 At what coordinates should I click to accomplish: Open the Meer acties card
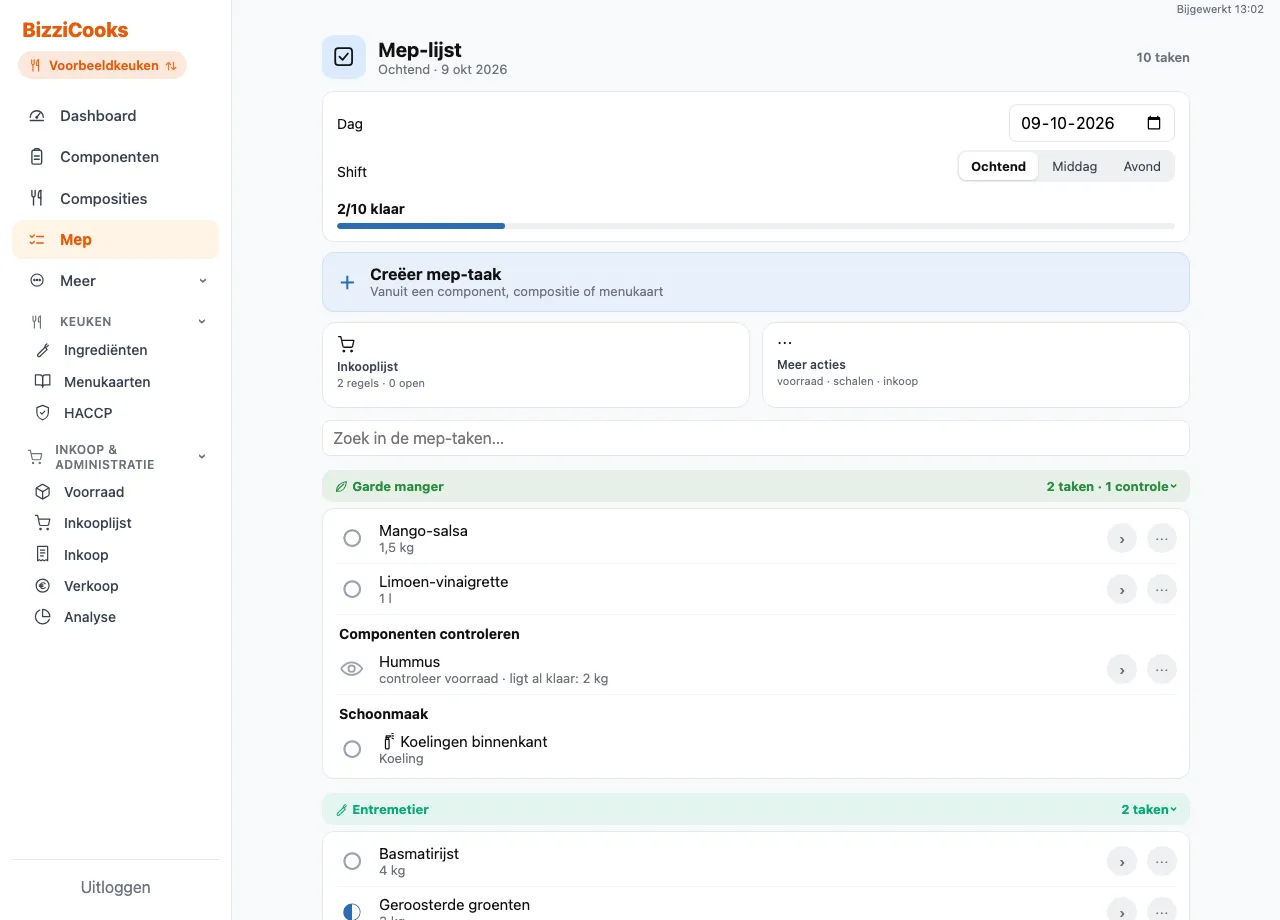pyautogui.click(x=976, y=365)
